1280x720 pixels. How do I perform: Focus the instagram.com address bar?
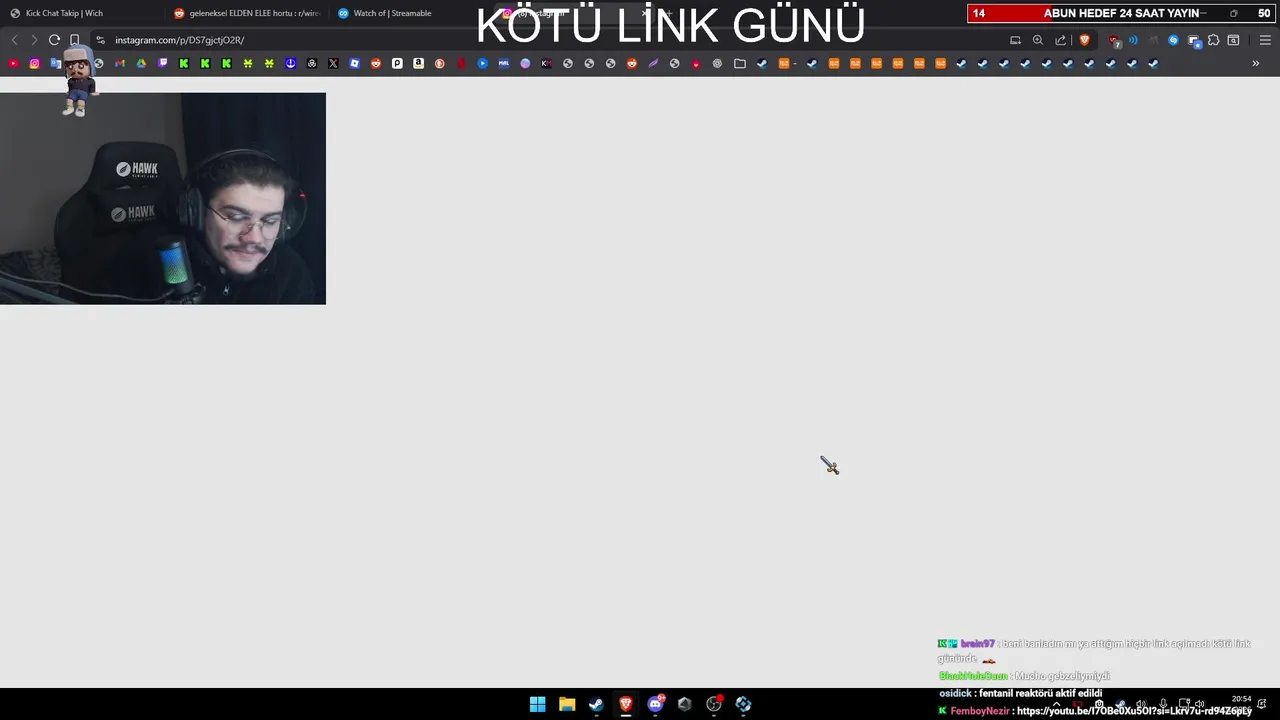550,40
